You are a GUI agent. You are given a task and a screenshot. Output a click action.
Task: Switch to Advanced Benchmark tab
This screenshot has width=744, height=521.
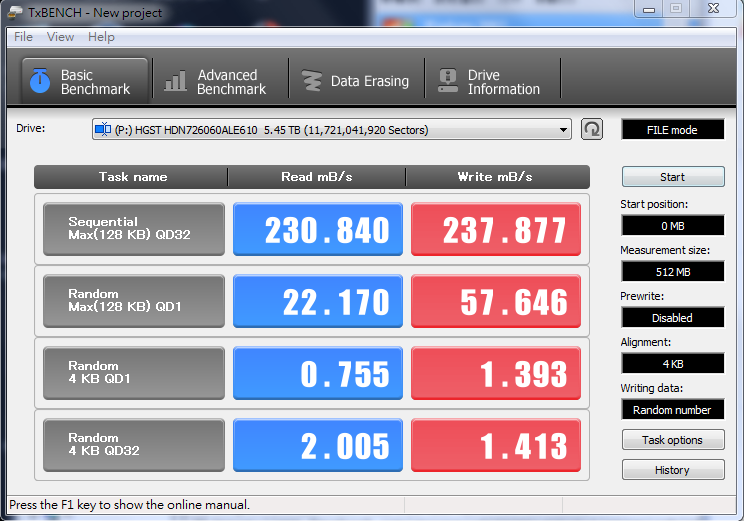(221, 81)
